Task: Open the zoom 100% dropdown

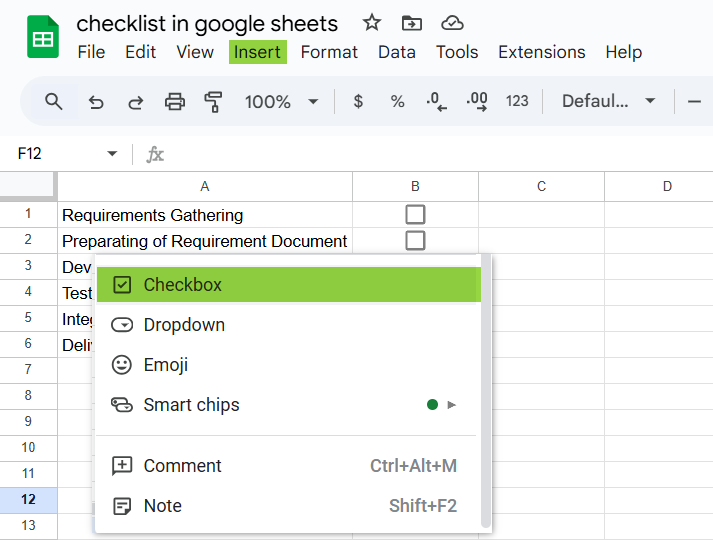Action: click(281, 101)
